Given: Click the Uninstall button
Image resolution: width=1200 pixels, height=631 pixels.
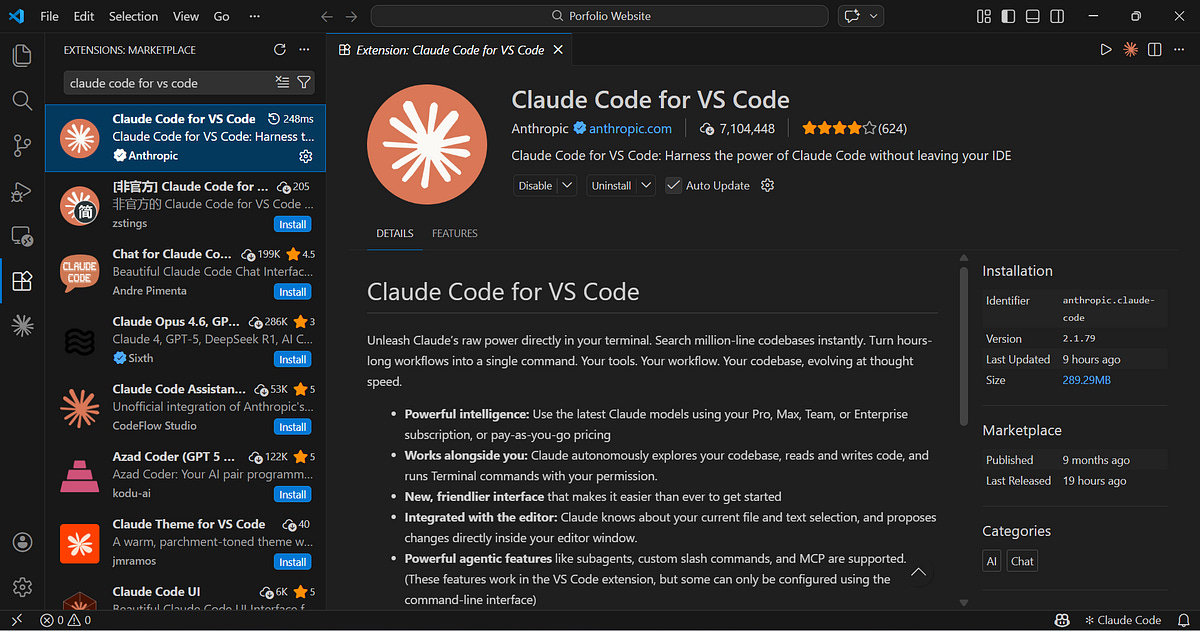Looking at the screenshot, I should click(611, 185).
